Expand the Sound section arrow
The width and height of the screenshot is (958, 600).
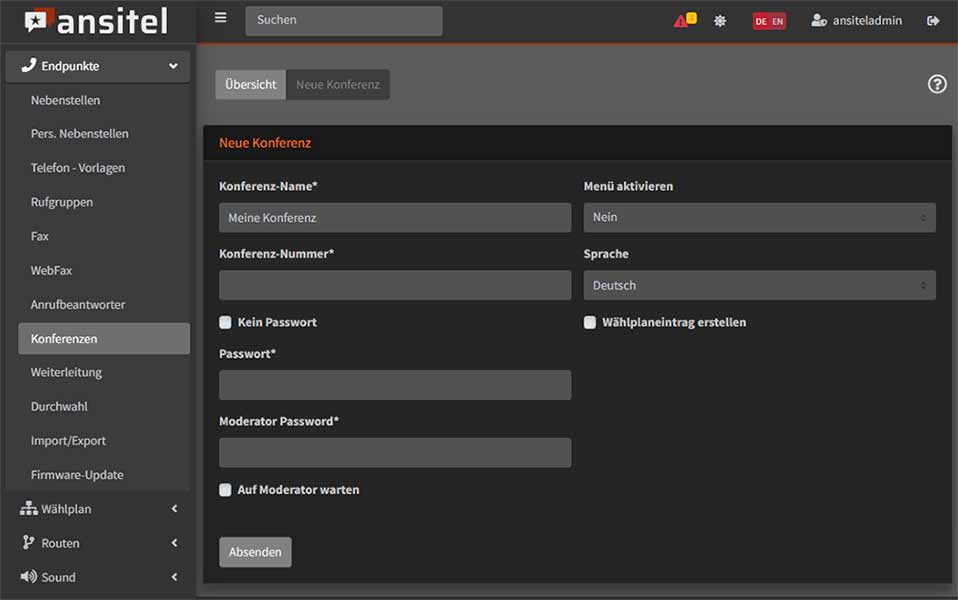click(175, 577)
